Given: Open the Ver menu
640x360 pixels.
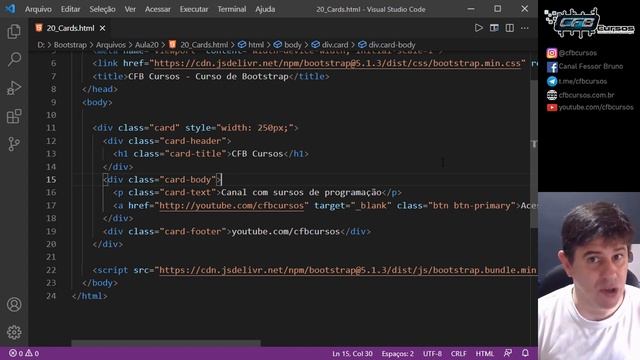Looking at the screenshot, I should [x=130, y=9].
